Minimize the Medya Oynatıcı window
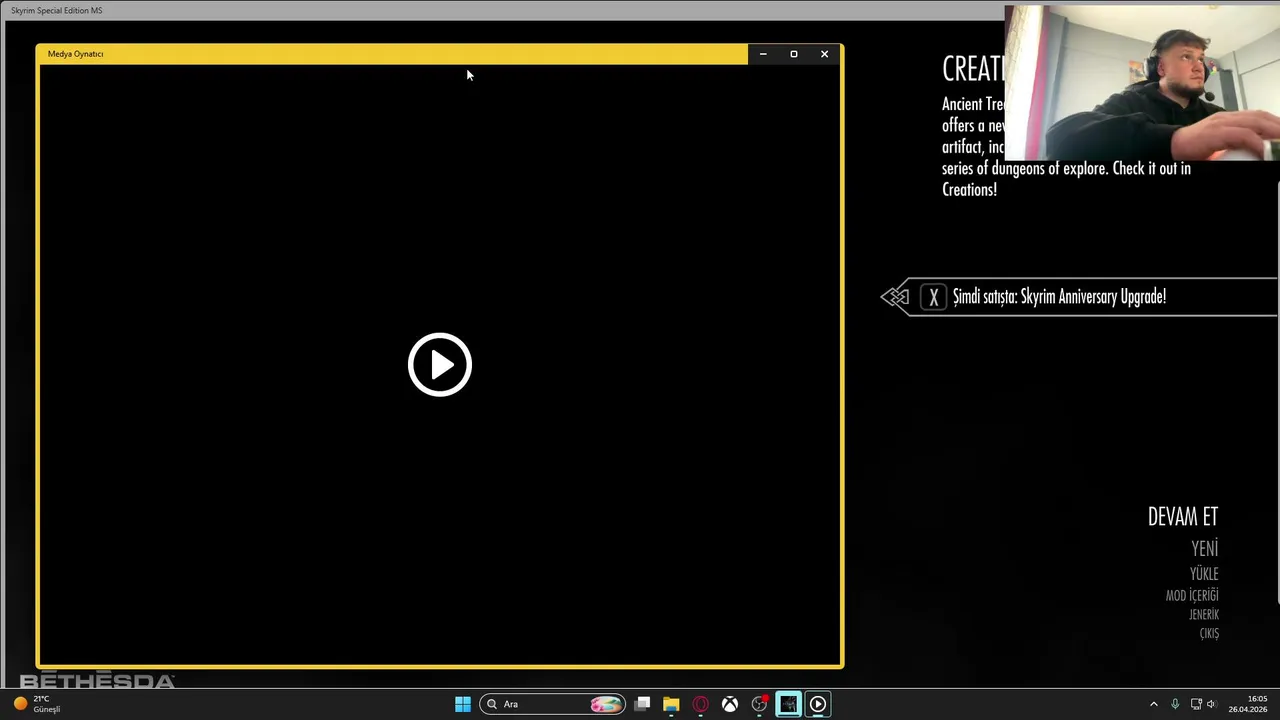 [763, 54]
